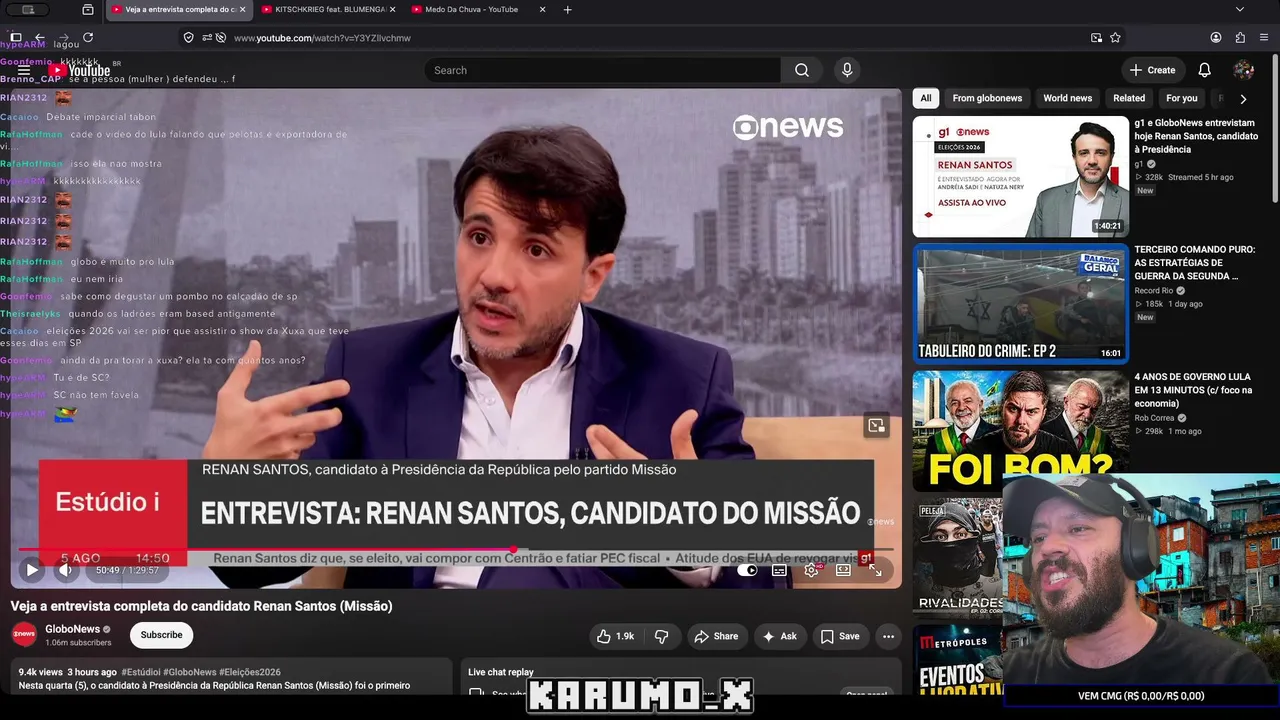Select the World news chip
Screen dimensions: 1280x720
pyautogui.click(x=1068, y=98)
